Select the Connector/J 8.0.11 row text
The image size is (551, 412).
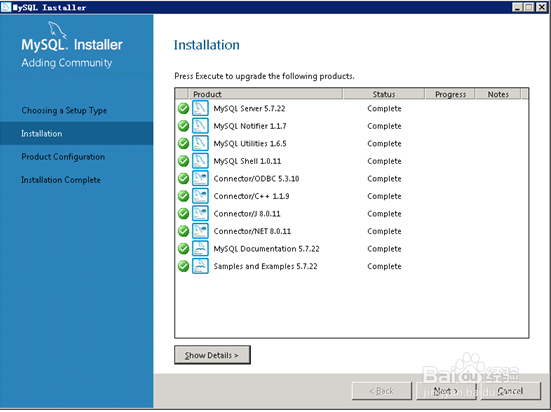[247, 213]
